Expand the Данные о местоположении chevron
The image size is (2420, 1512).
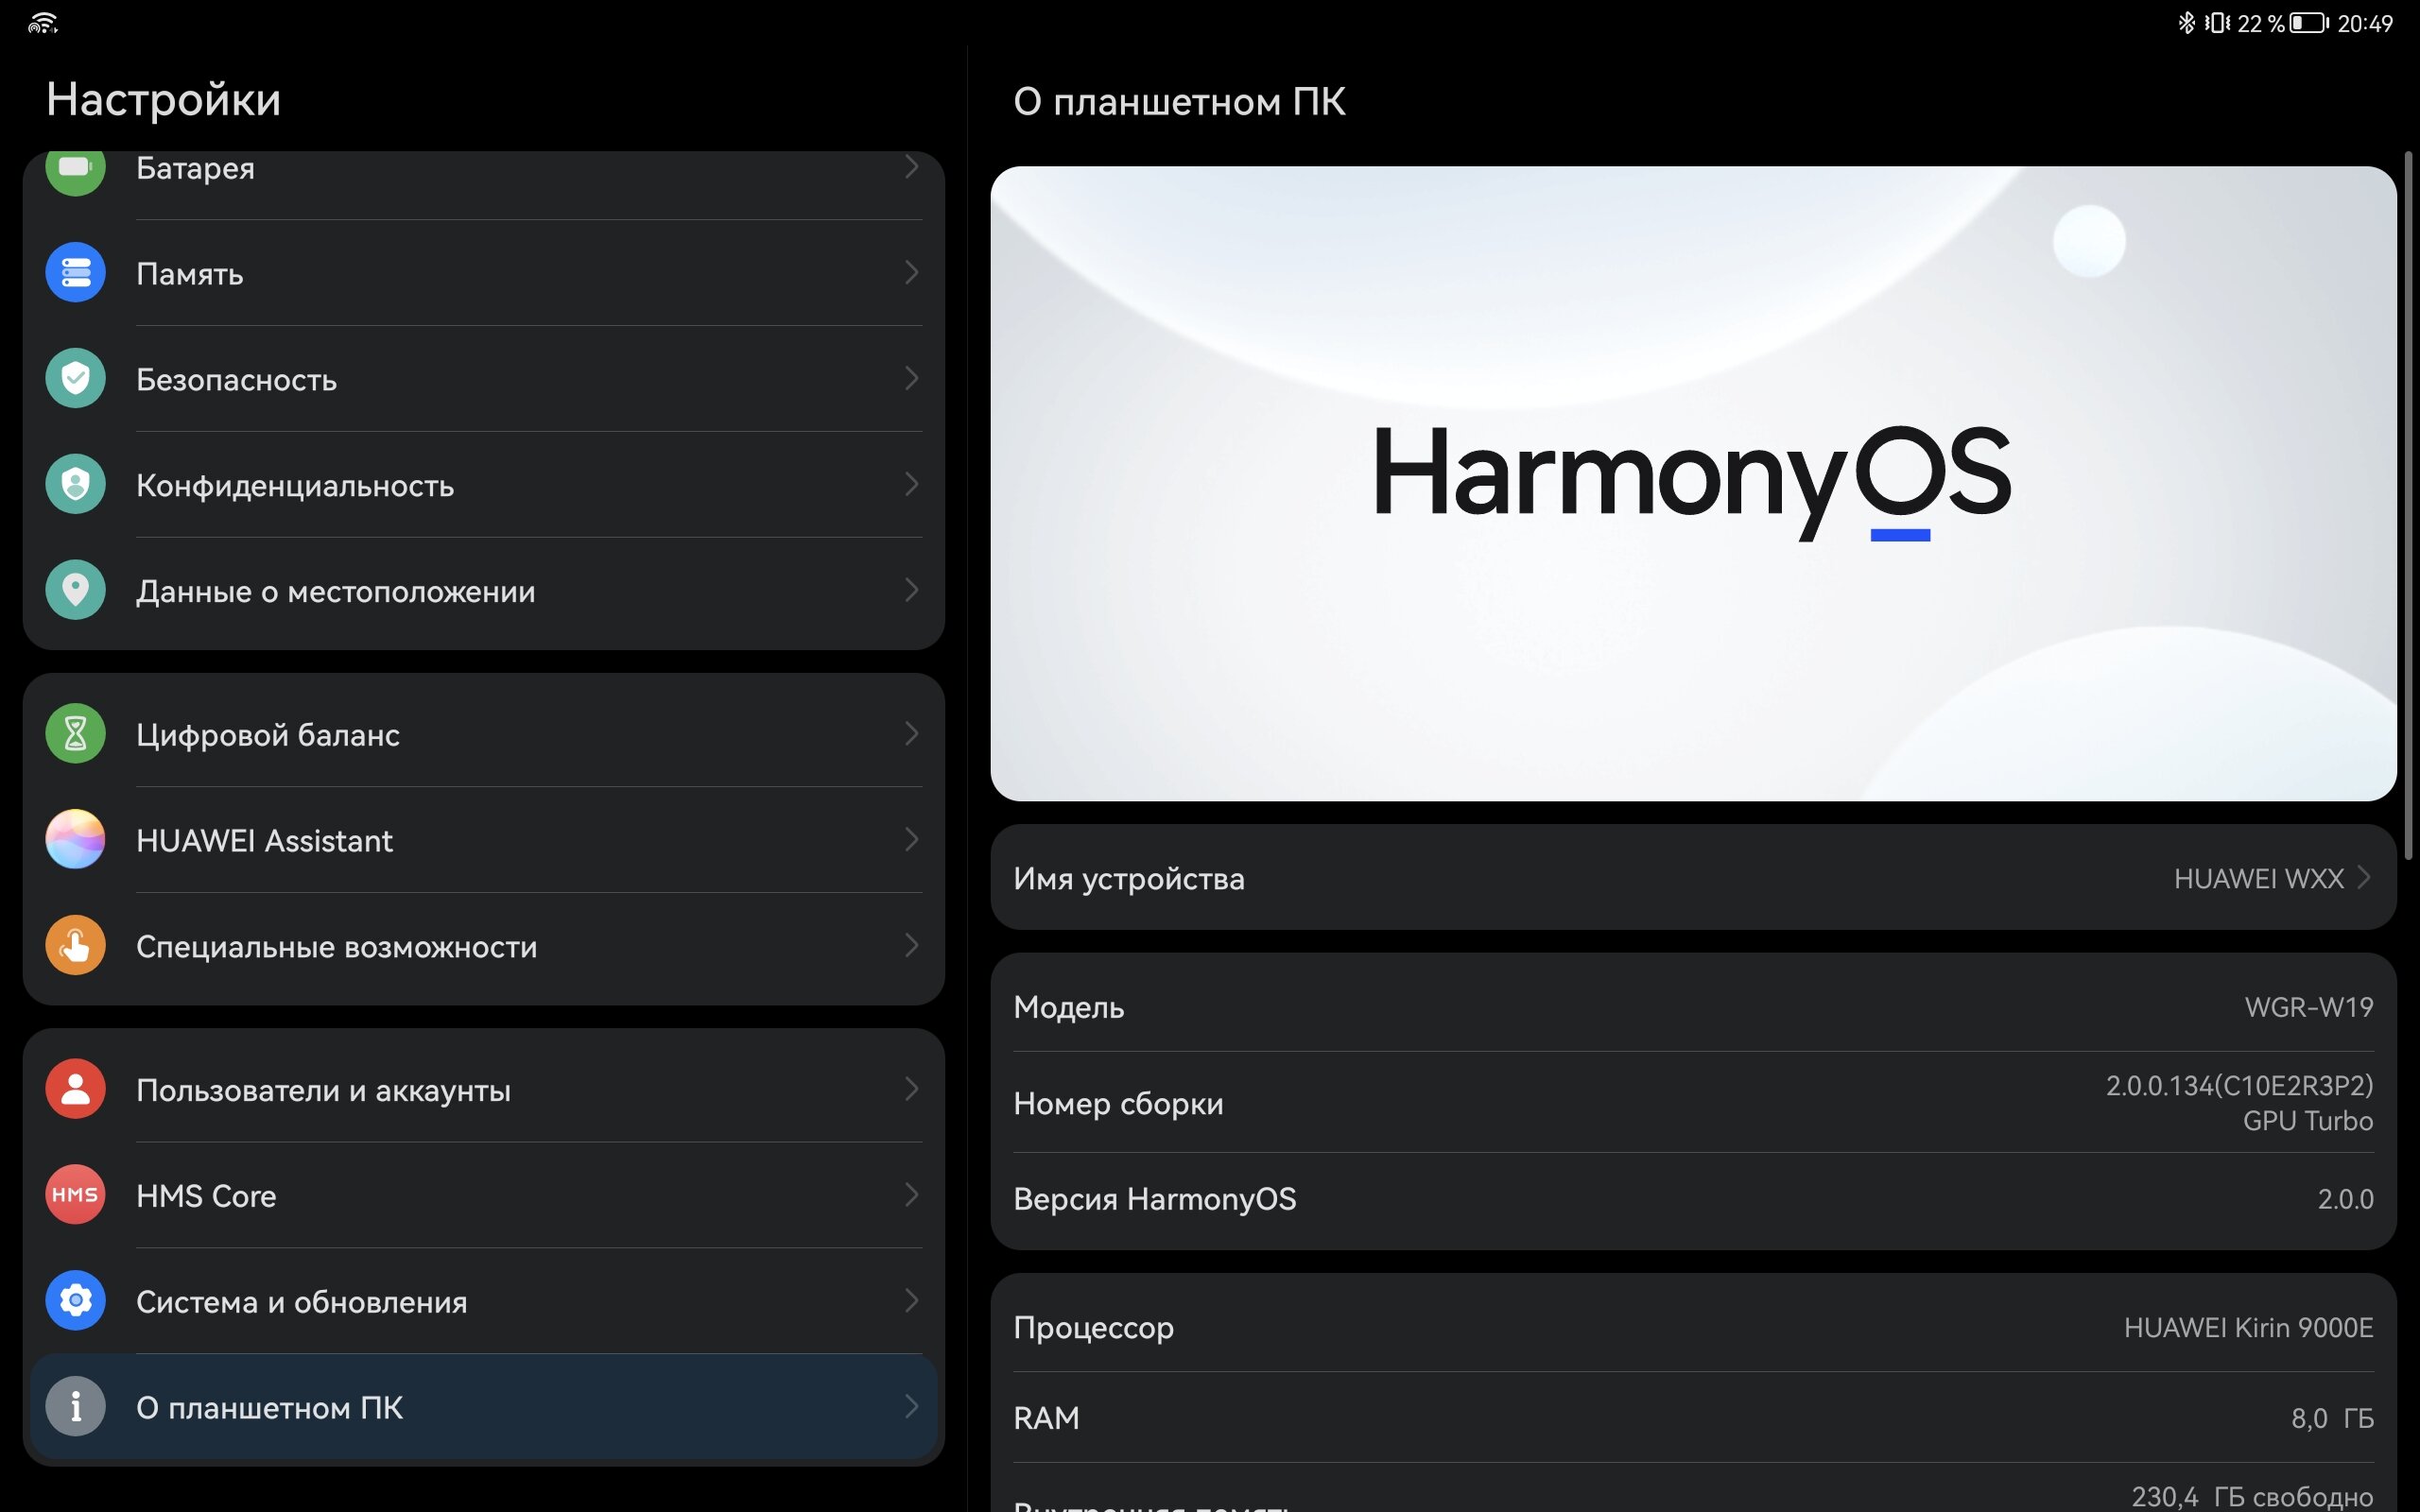[911, 590]
